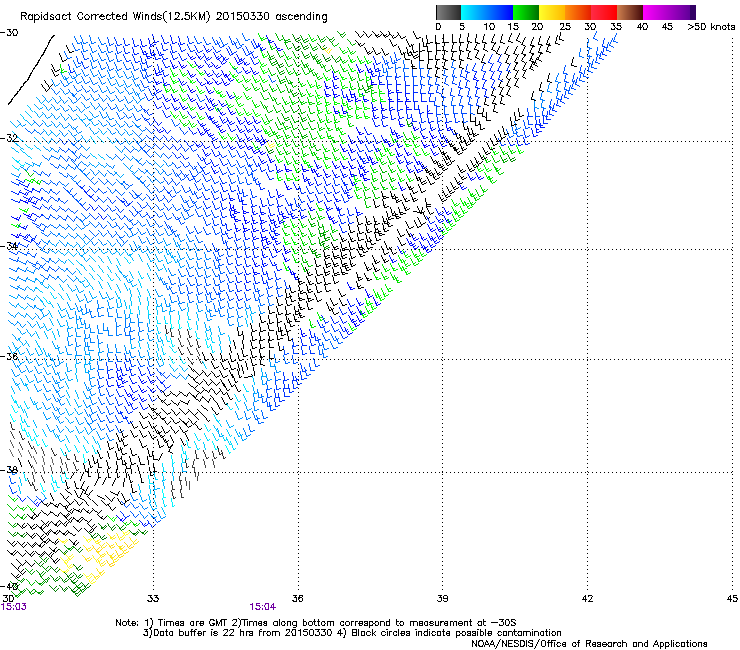Click the '20150330 ascending' date in title
Screen dimensions: 740x650
click(271, 17)
